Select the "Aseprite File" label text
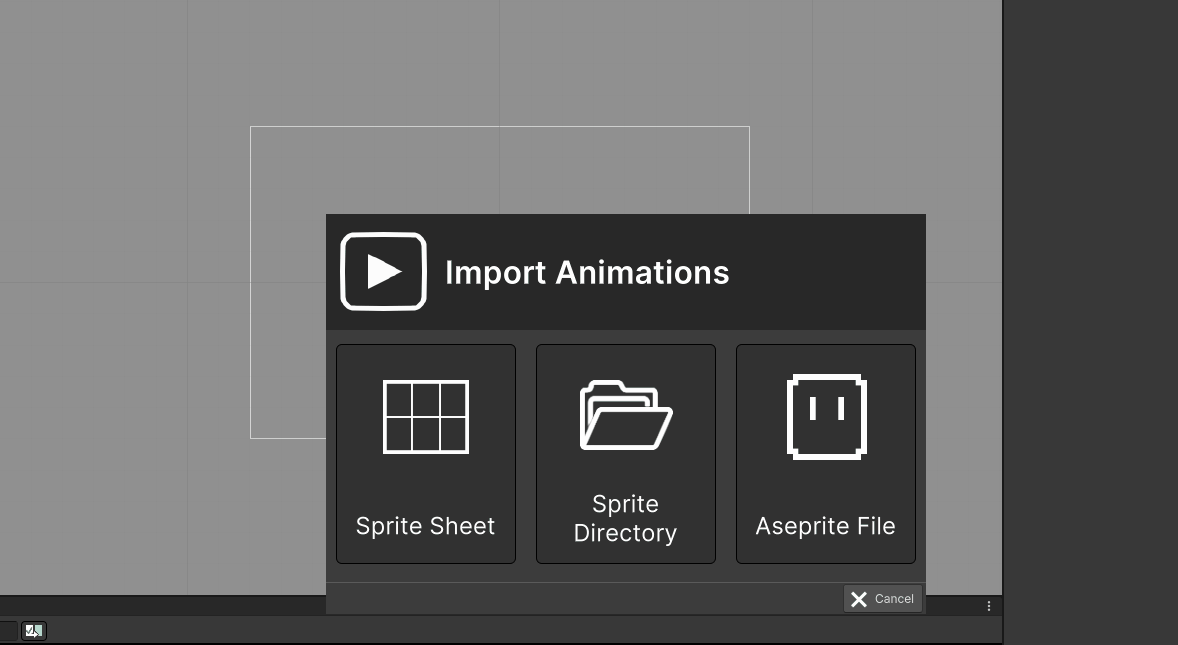This screenshot has width=1178, height=645. pos(825,526)
